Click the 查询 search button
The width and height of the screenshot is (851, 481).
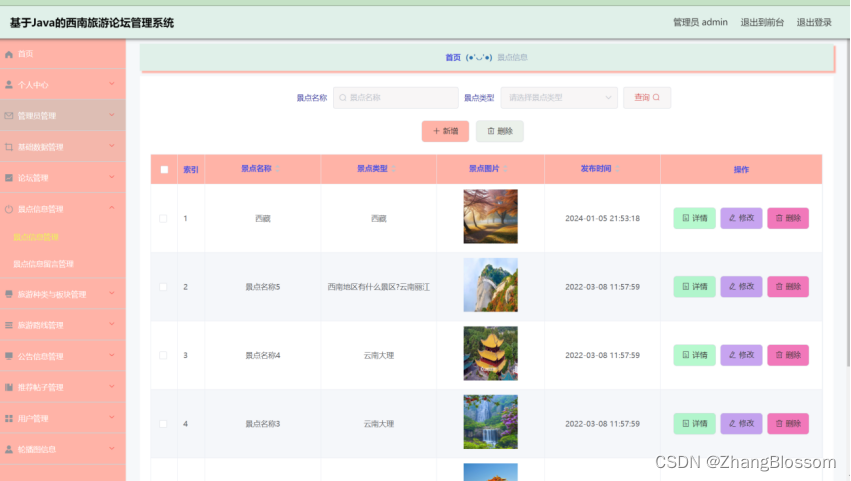click(647, 98)
